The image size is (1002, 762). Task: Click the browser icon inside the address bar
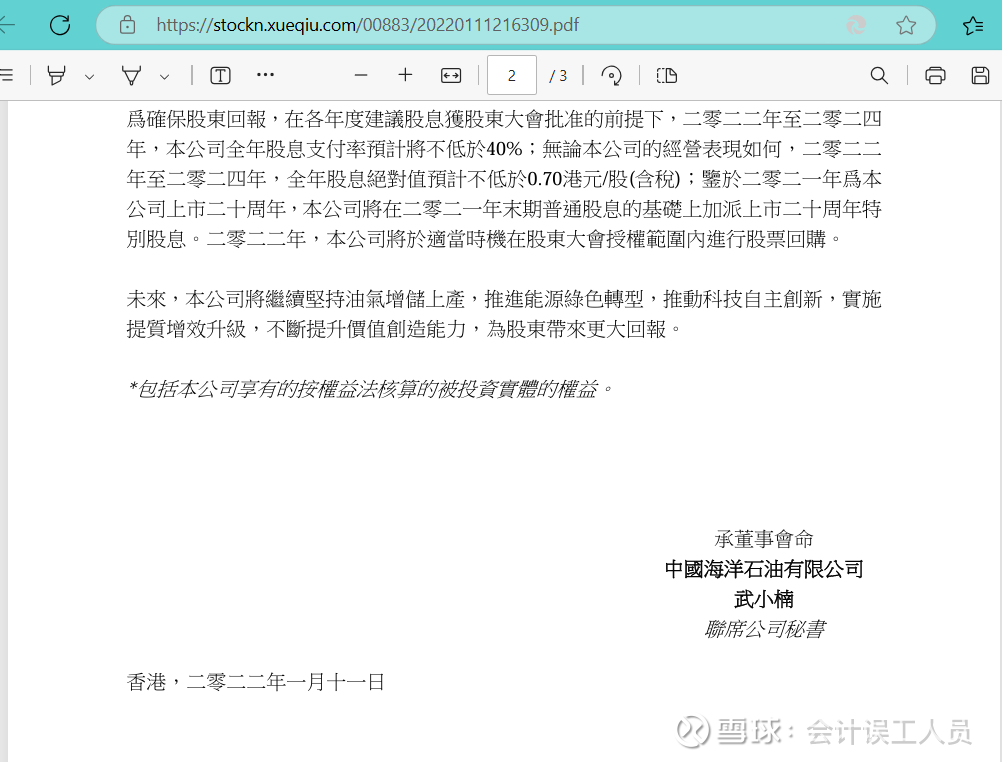[856, 25]
